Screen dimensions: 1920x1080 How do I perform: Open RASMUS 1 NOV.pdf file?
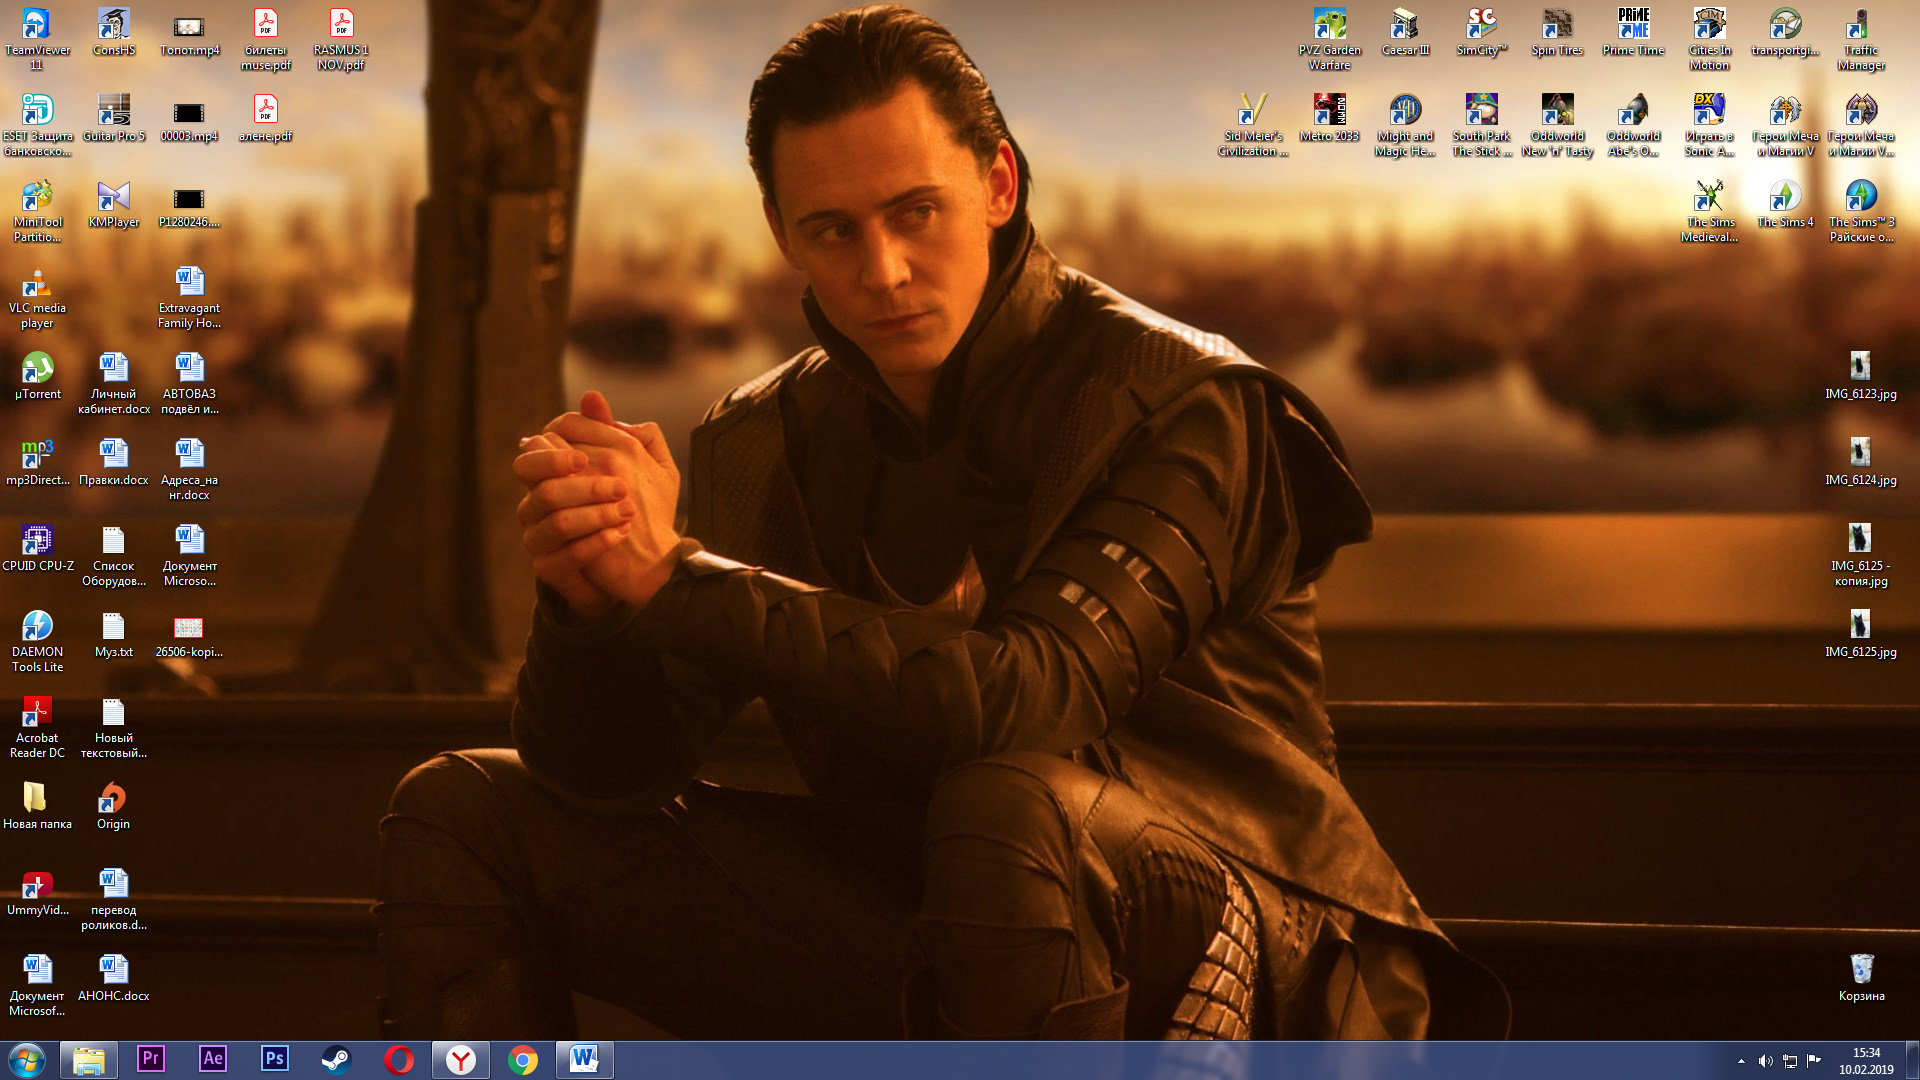[x=341, y=39]
